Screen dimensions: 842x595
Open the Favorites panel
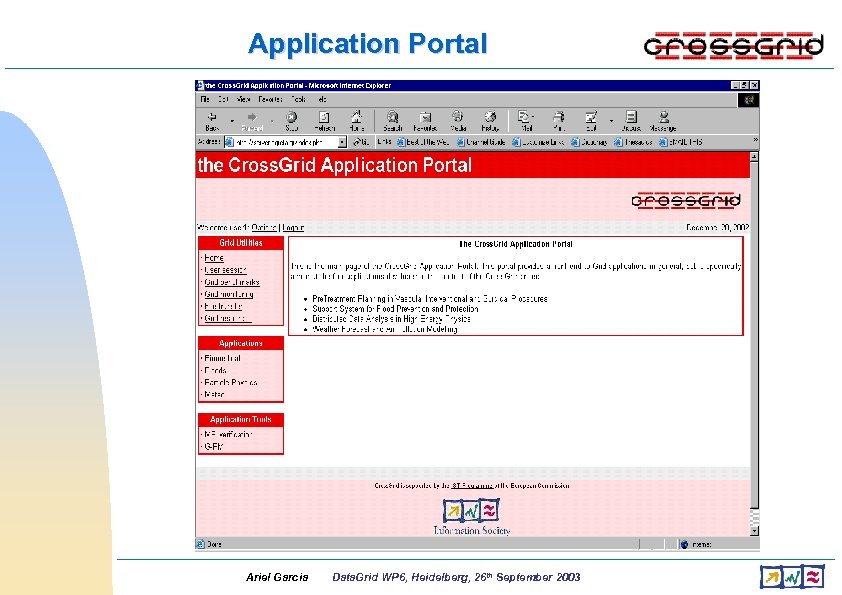(426, 118)
